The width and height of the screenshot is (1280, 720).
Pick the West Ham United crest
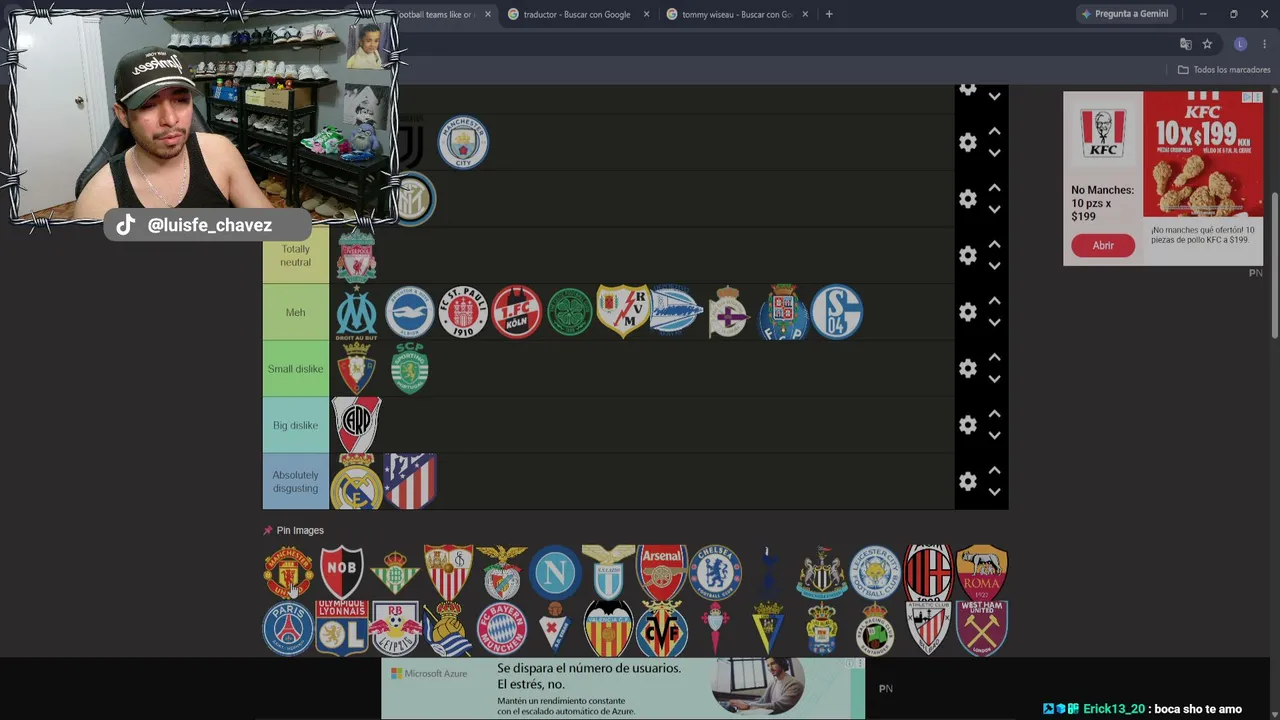pos(982,628)
